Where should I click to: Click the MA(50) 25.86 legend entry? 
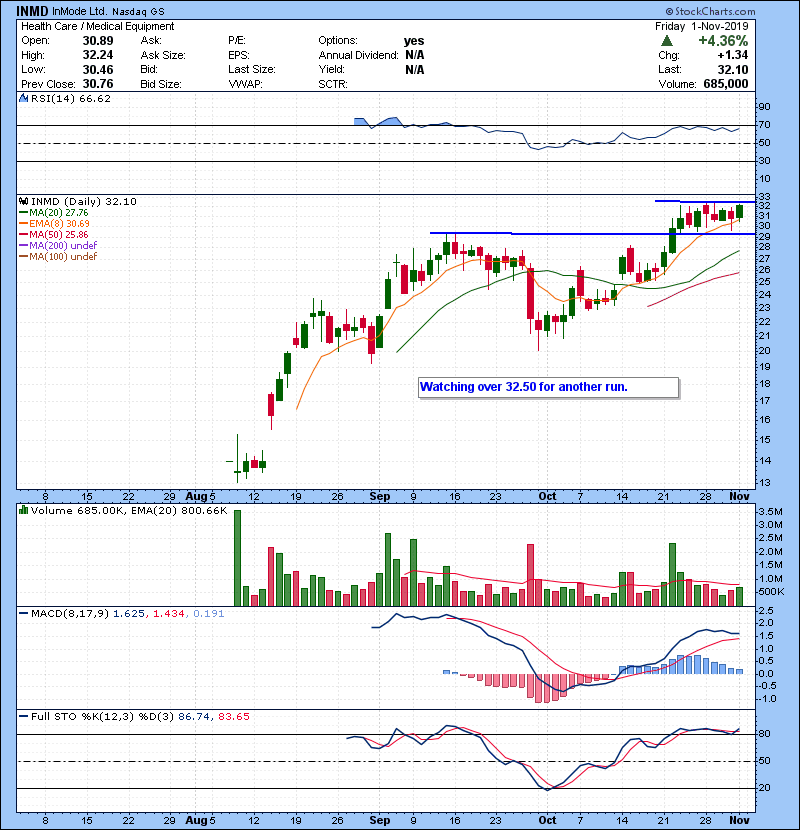[53, 234]
